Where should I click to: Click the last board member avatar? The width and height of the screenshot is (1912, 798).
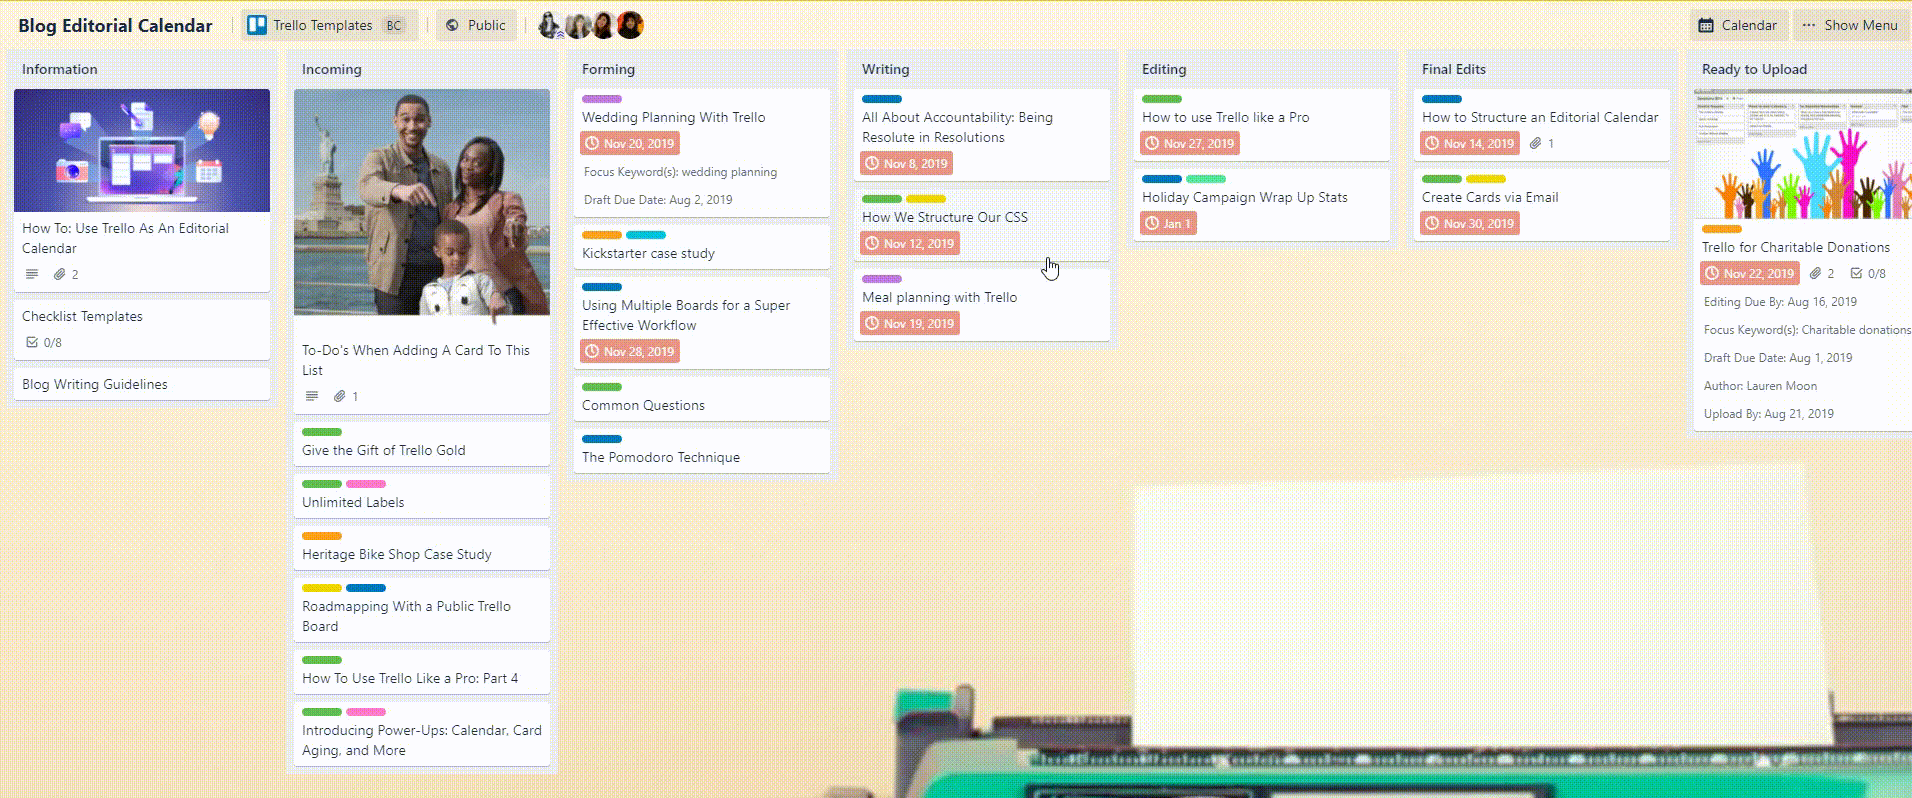(x=630, y=25)
